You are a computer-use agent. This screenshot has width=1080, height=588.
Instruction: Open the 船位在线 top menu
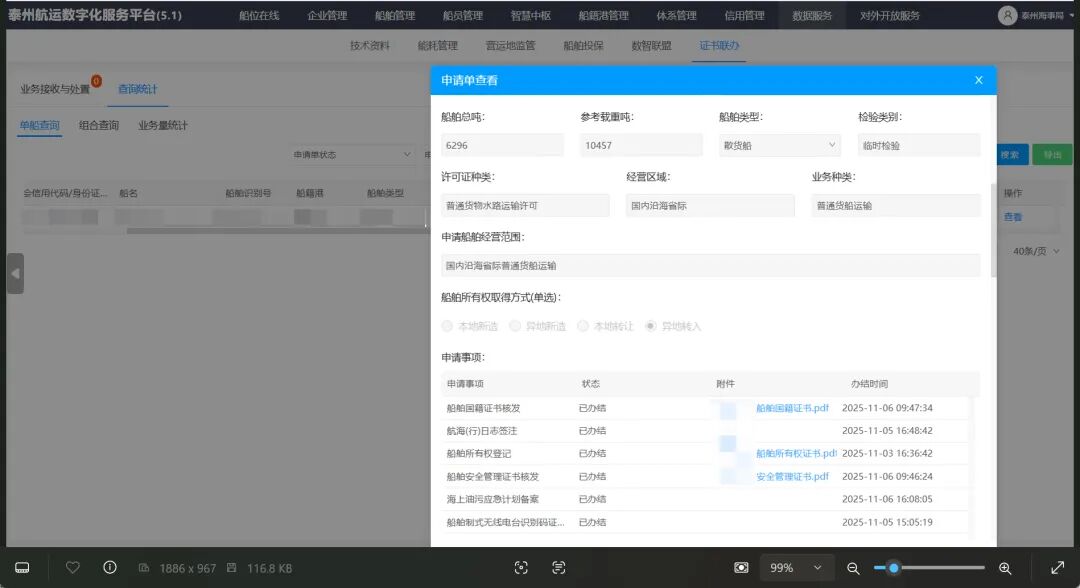pos(259,15)
